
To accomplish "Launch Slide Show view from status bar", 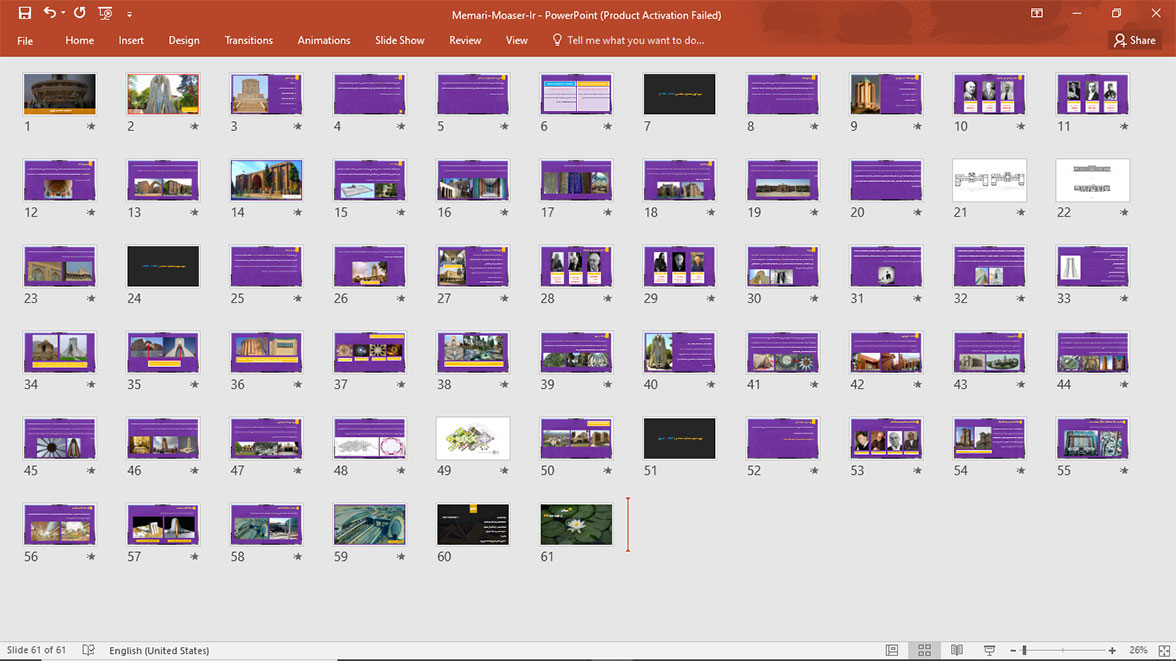I will (989, 650).
